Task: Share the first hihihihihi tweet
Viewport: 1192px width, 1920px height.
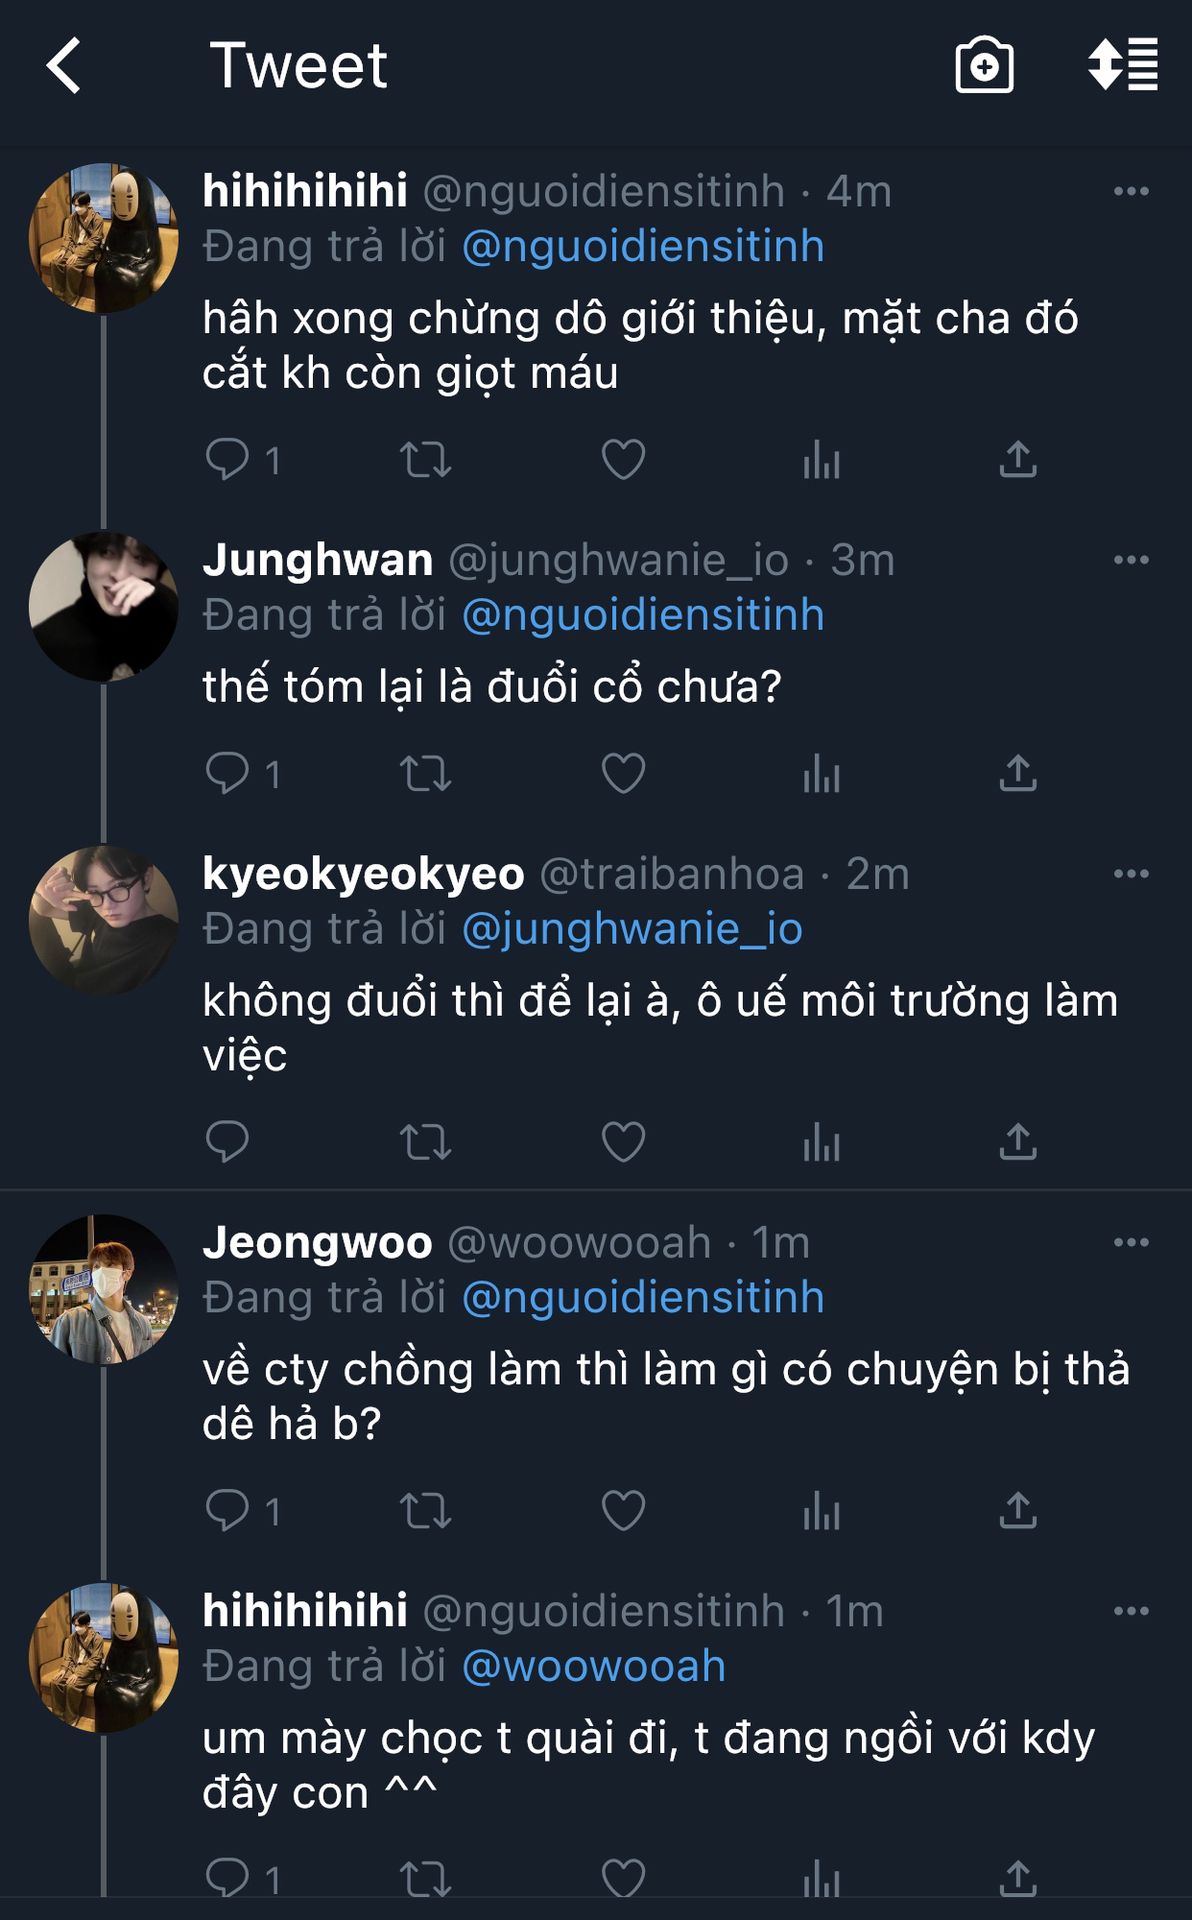Action: click(1018, 460)
